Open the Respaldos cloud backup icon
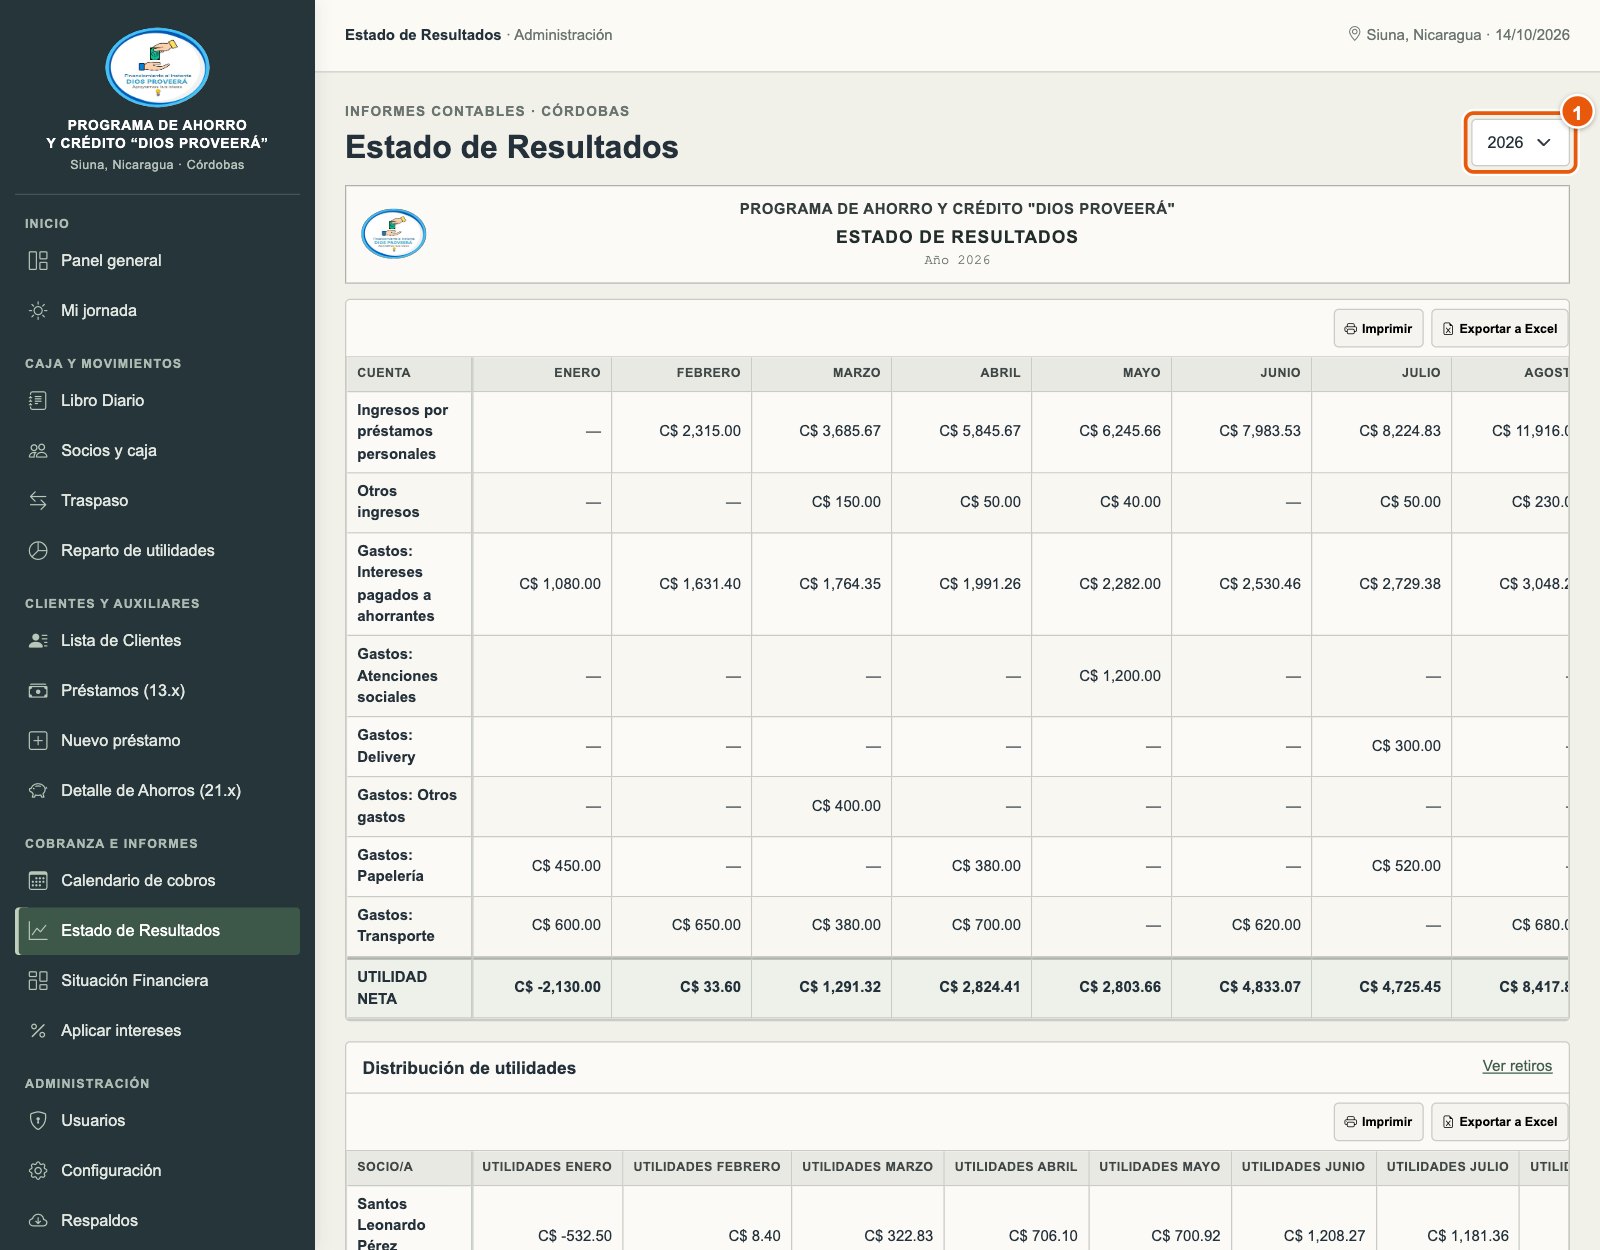The height and width of the screenshot is (1250, 1600). coord(38,1221)
